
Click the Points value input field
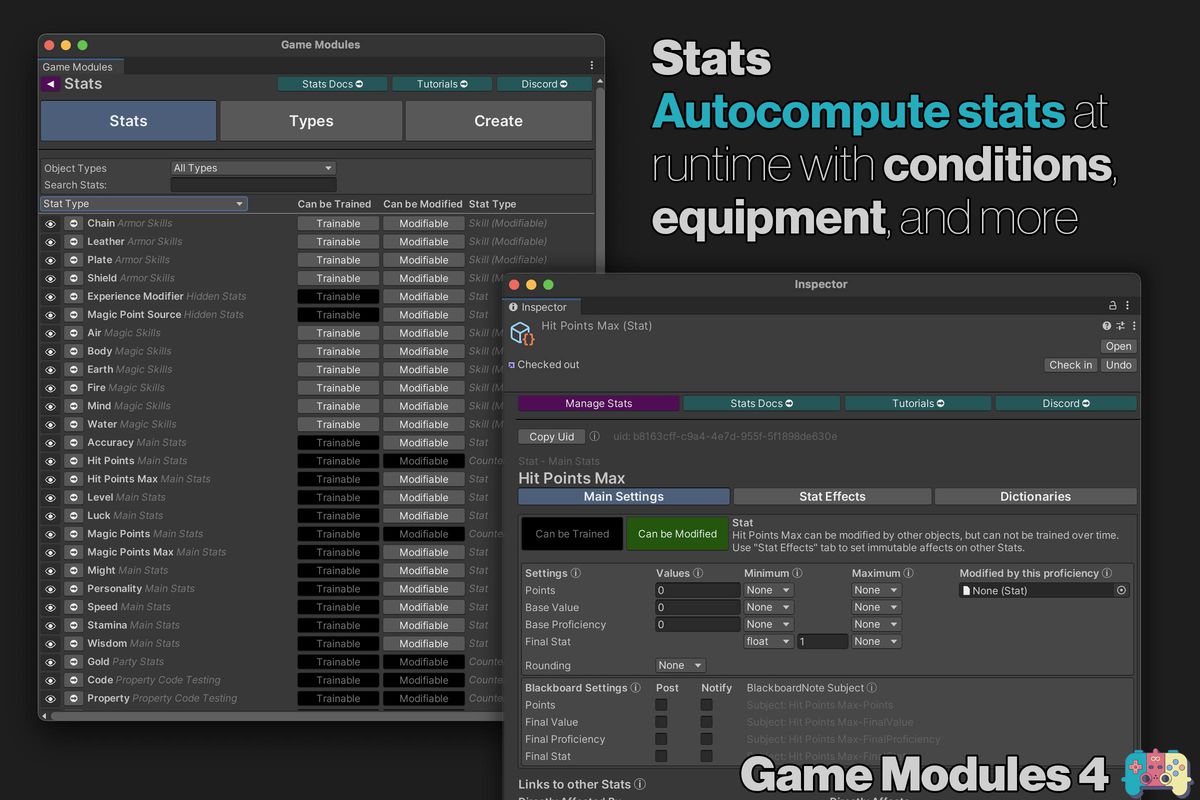[x=698, y=590]
